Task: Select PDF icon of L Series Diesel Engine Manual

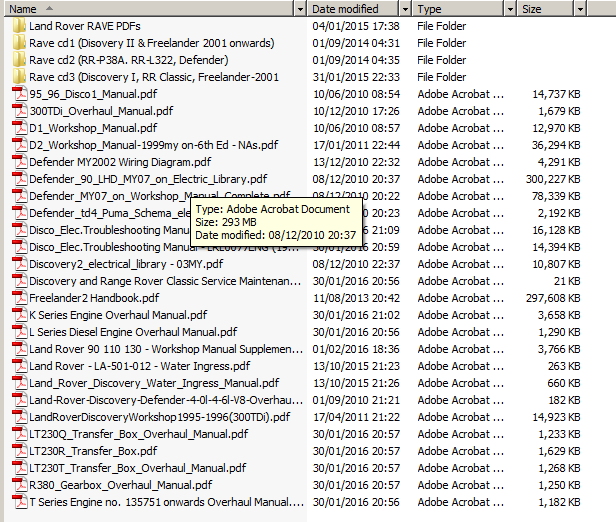Action: 19,332
